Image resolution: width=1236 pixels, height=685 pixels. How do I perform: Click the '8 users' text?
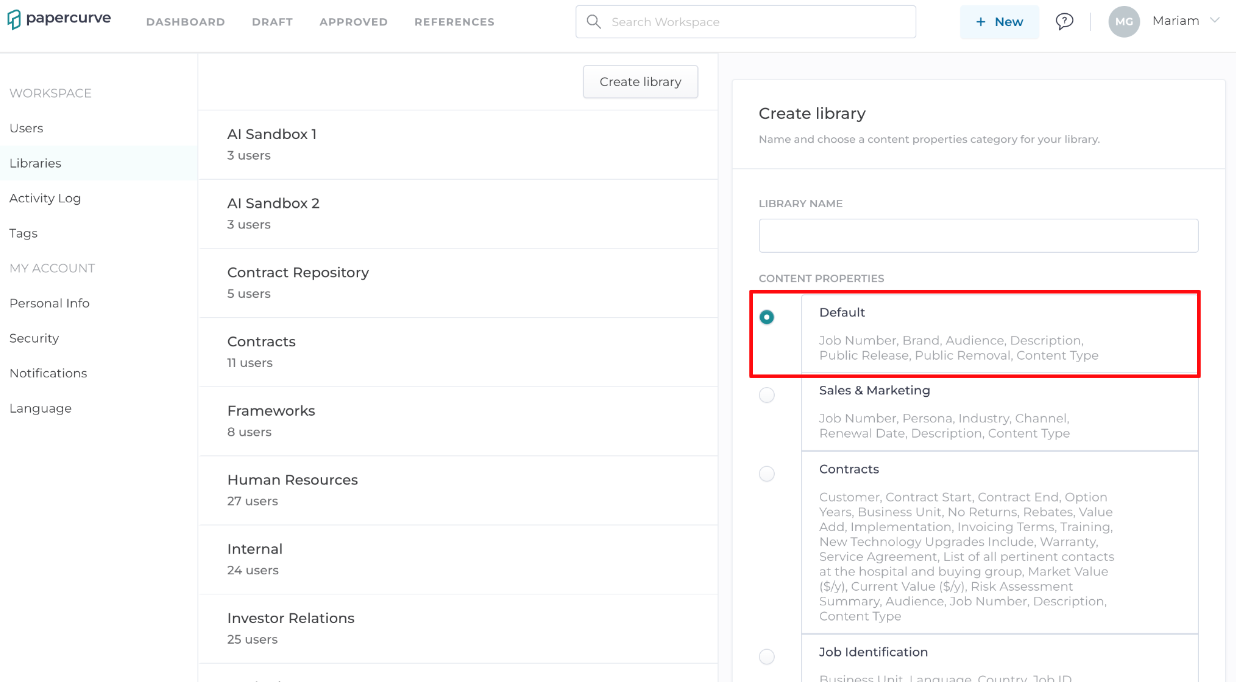point(250,432)
